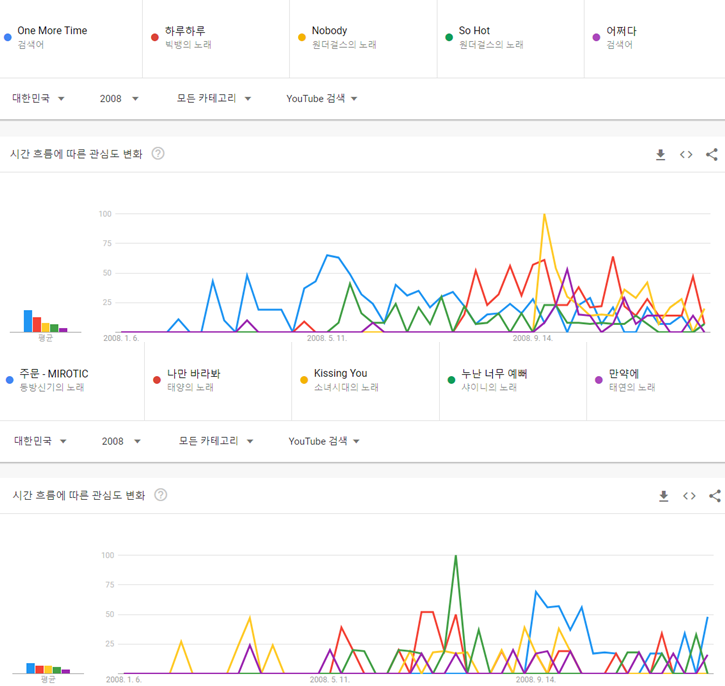Image resolution: width=725 pixels, height=686 pixels.
Task: Open embed code for the bottom chart
Action: click(x=689, y=496)
